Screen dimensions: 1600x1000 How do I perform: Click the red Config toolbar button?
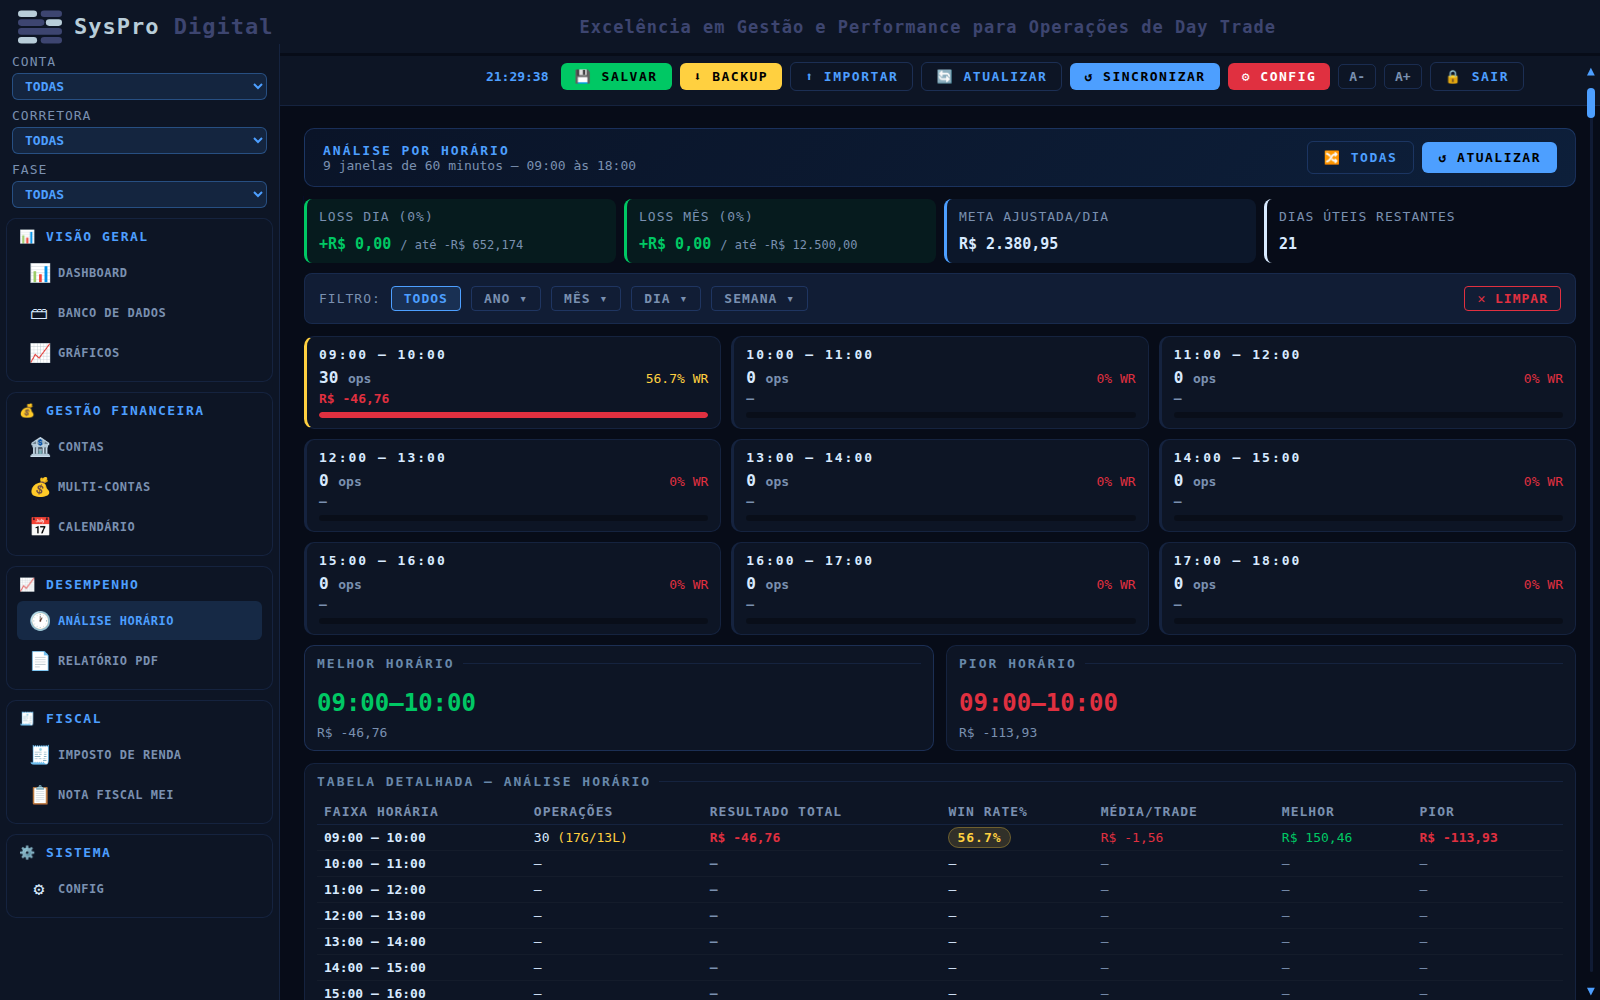[1279, 77]
